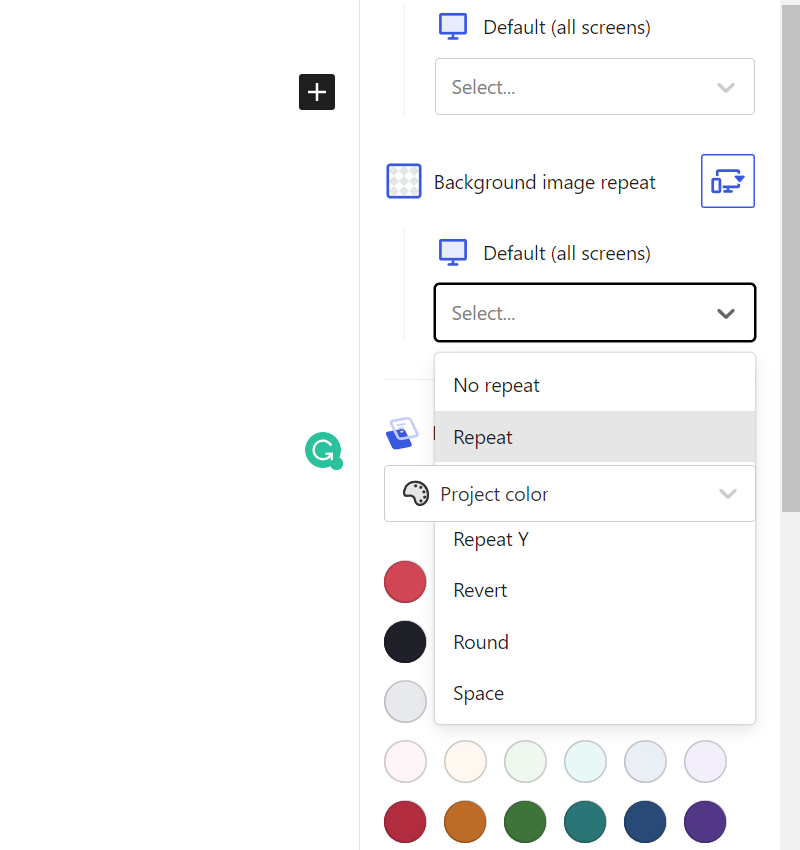
Task: Pick the 'Space' repeat option
Action: tap(477, 693)
